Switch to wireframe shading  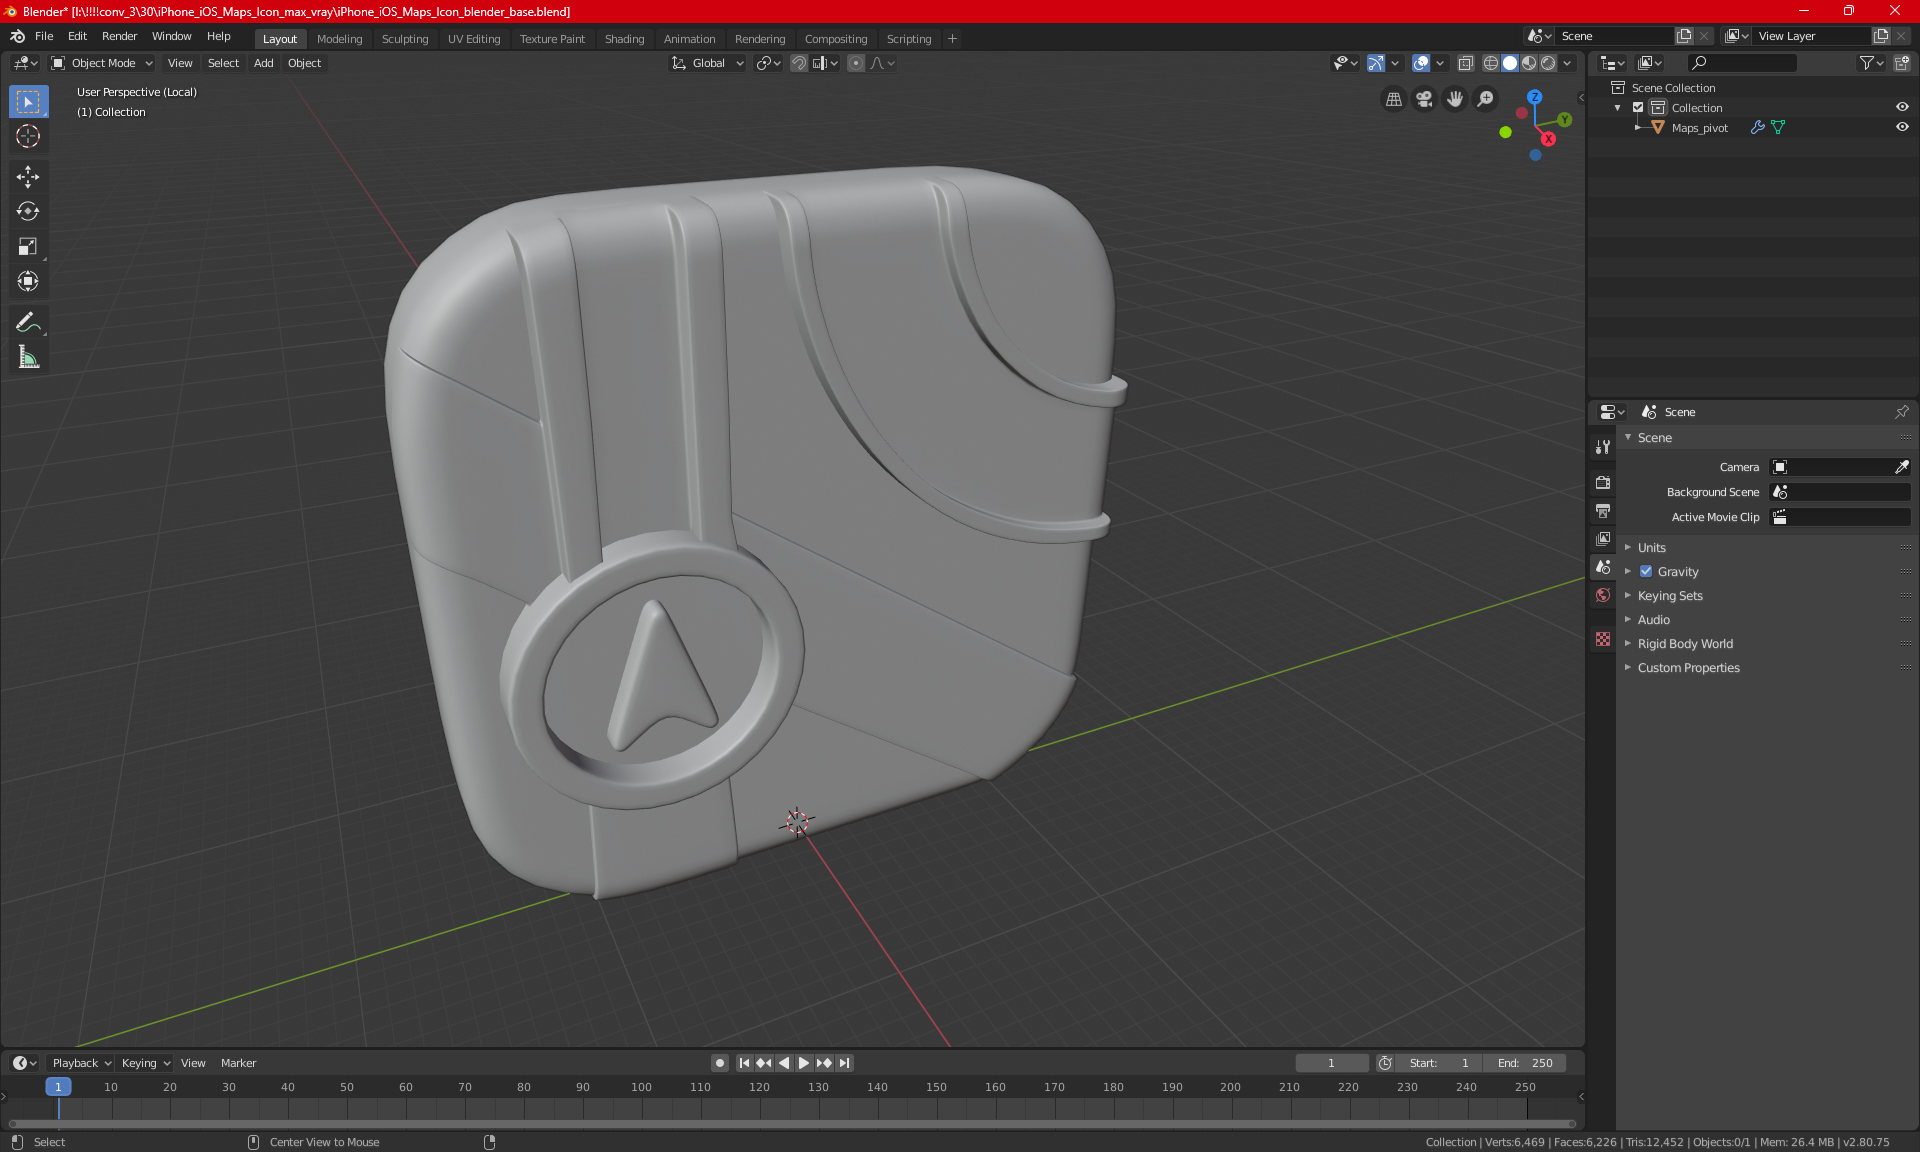point(1490,63)
